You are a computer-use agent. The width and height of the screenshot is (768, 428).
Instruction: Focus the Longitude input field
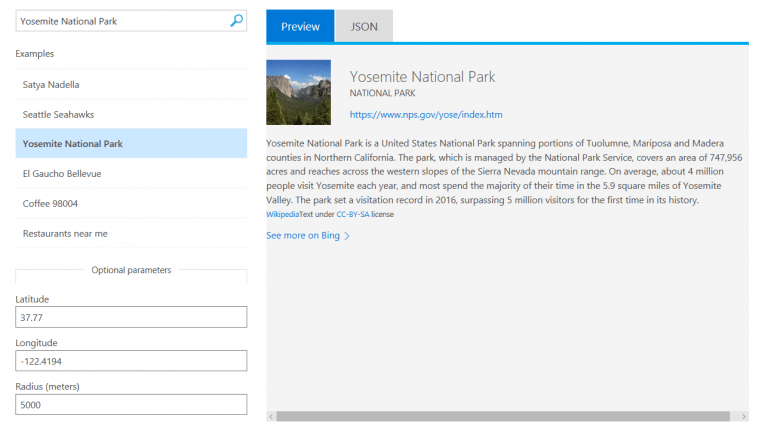click(x=131, y=361)
